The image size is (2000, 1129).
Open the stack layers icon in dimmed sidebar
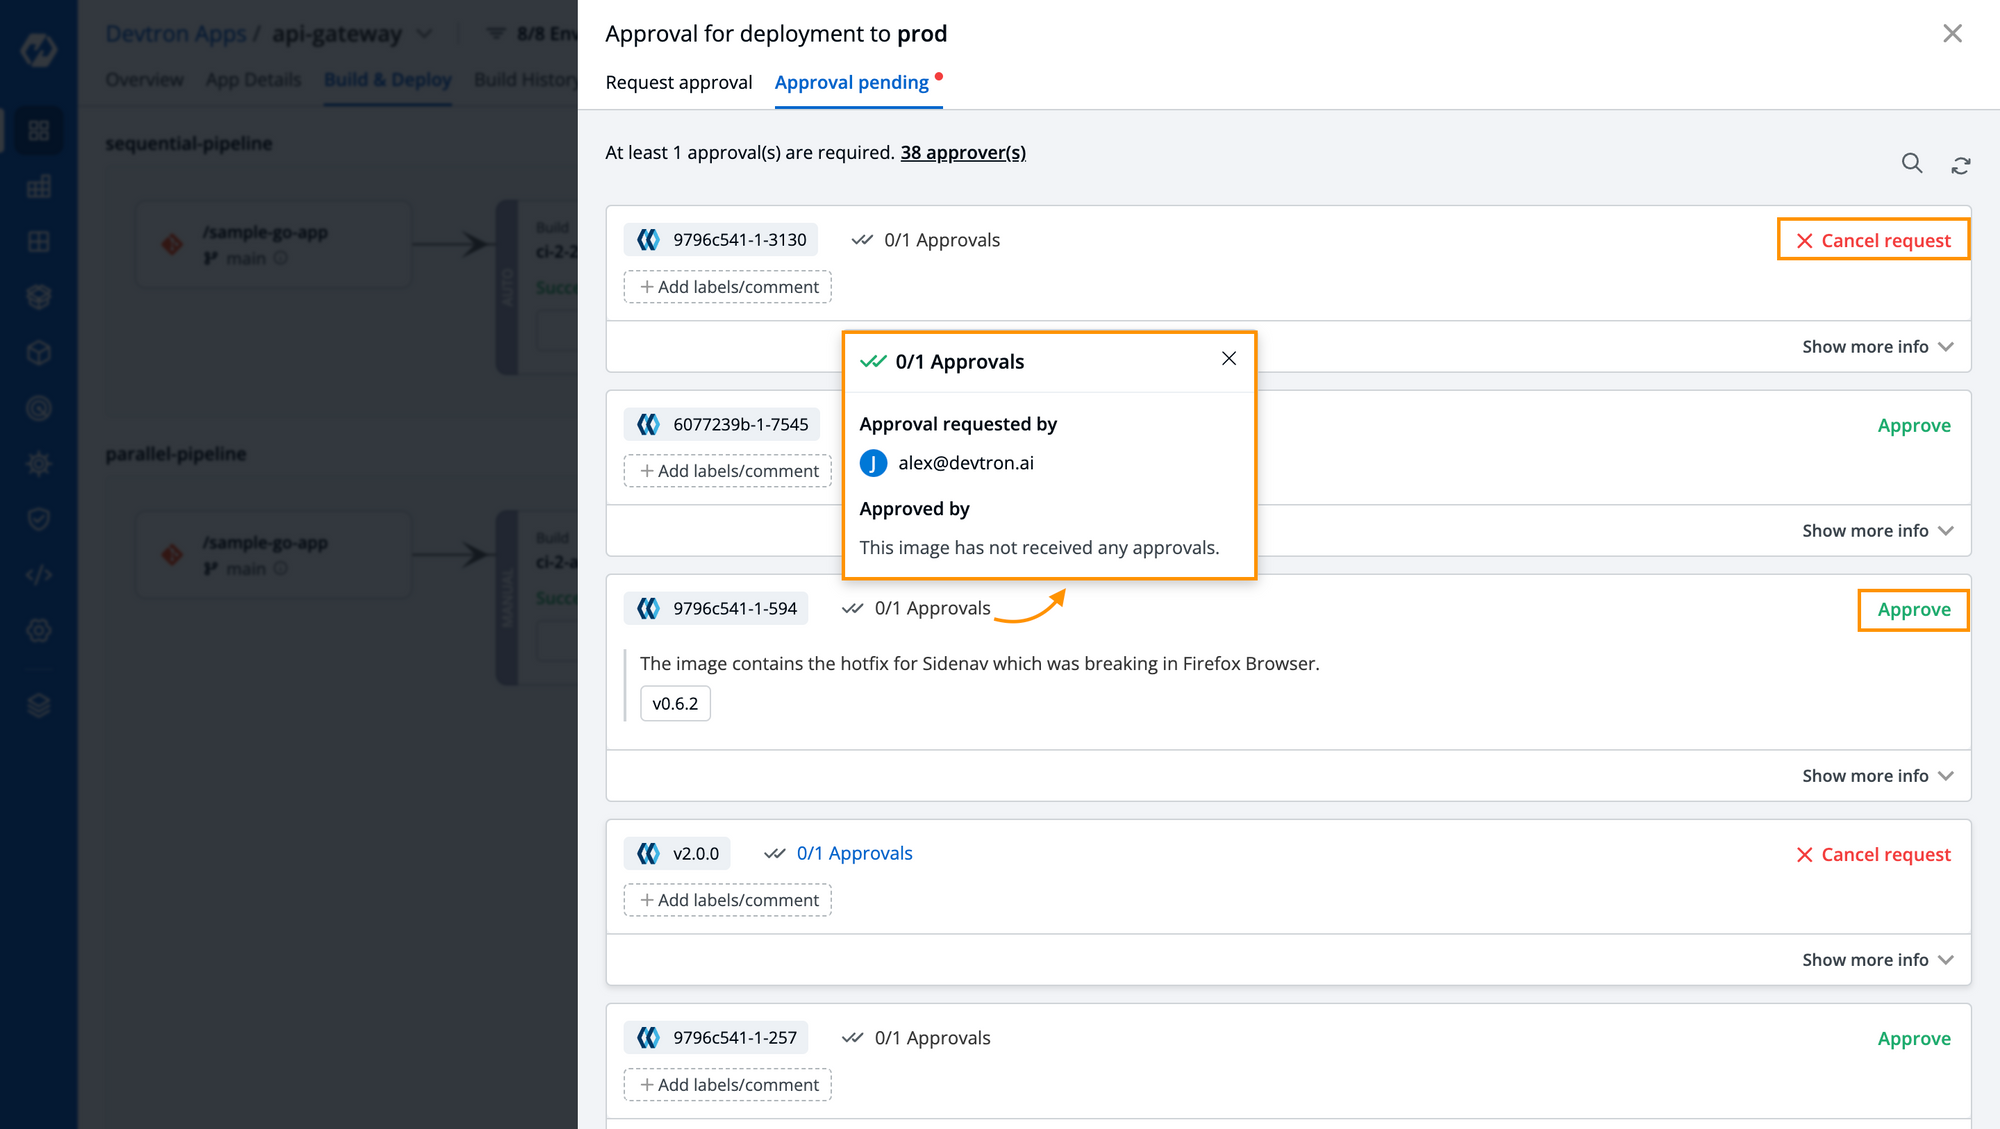39,706
